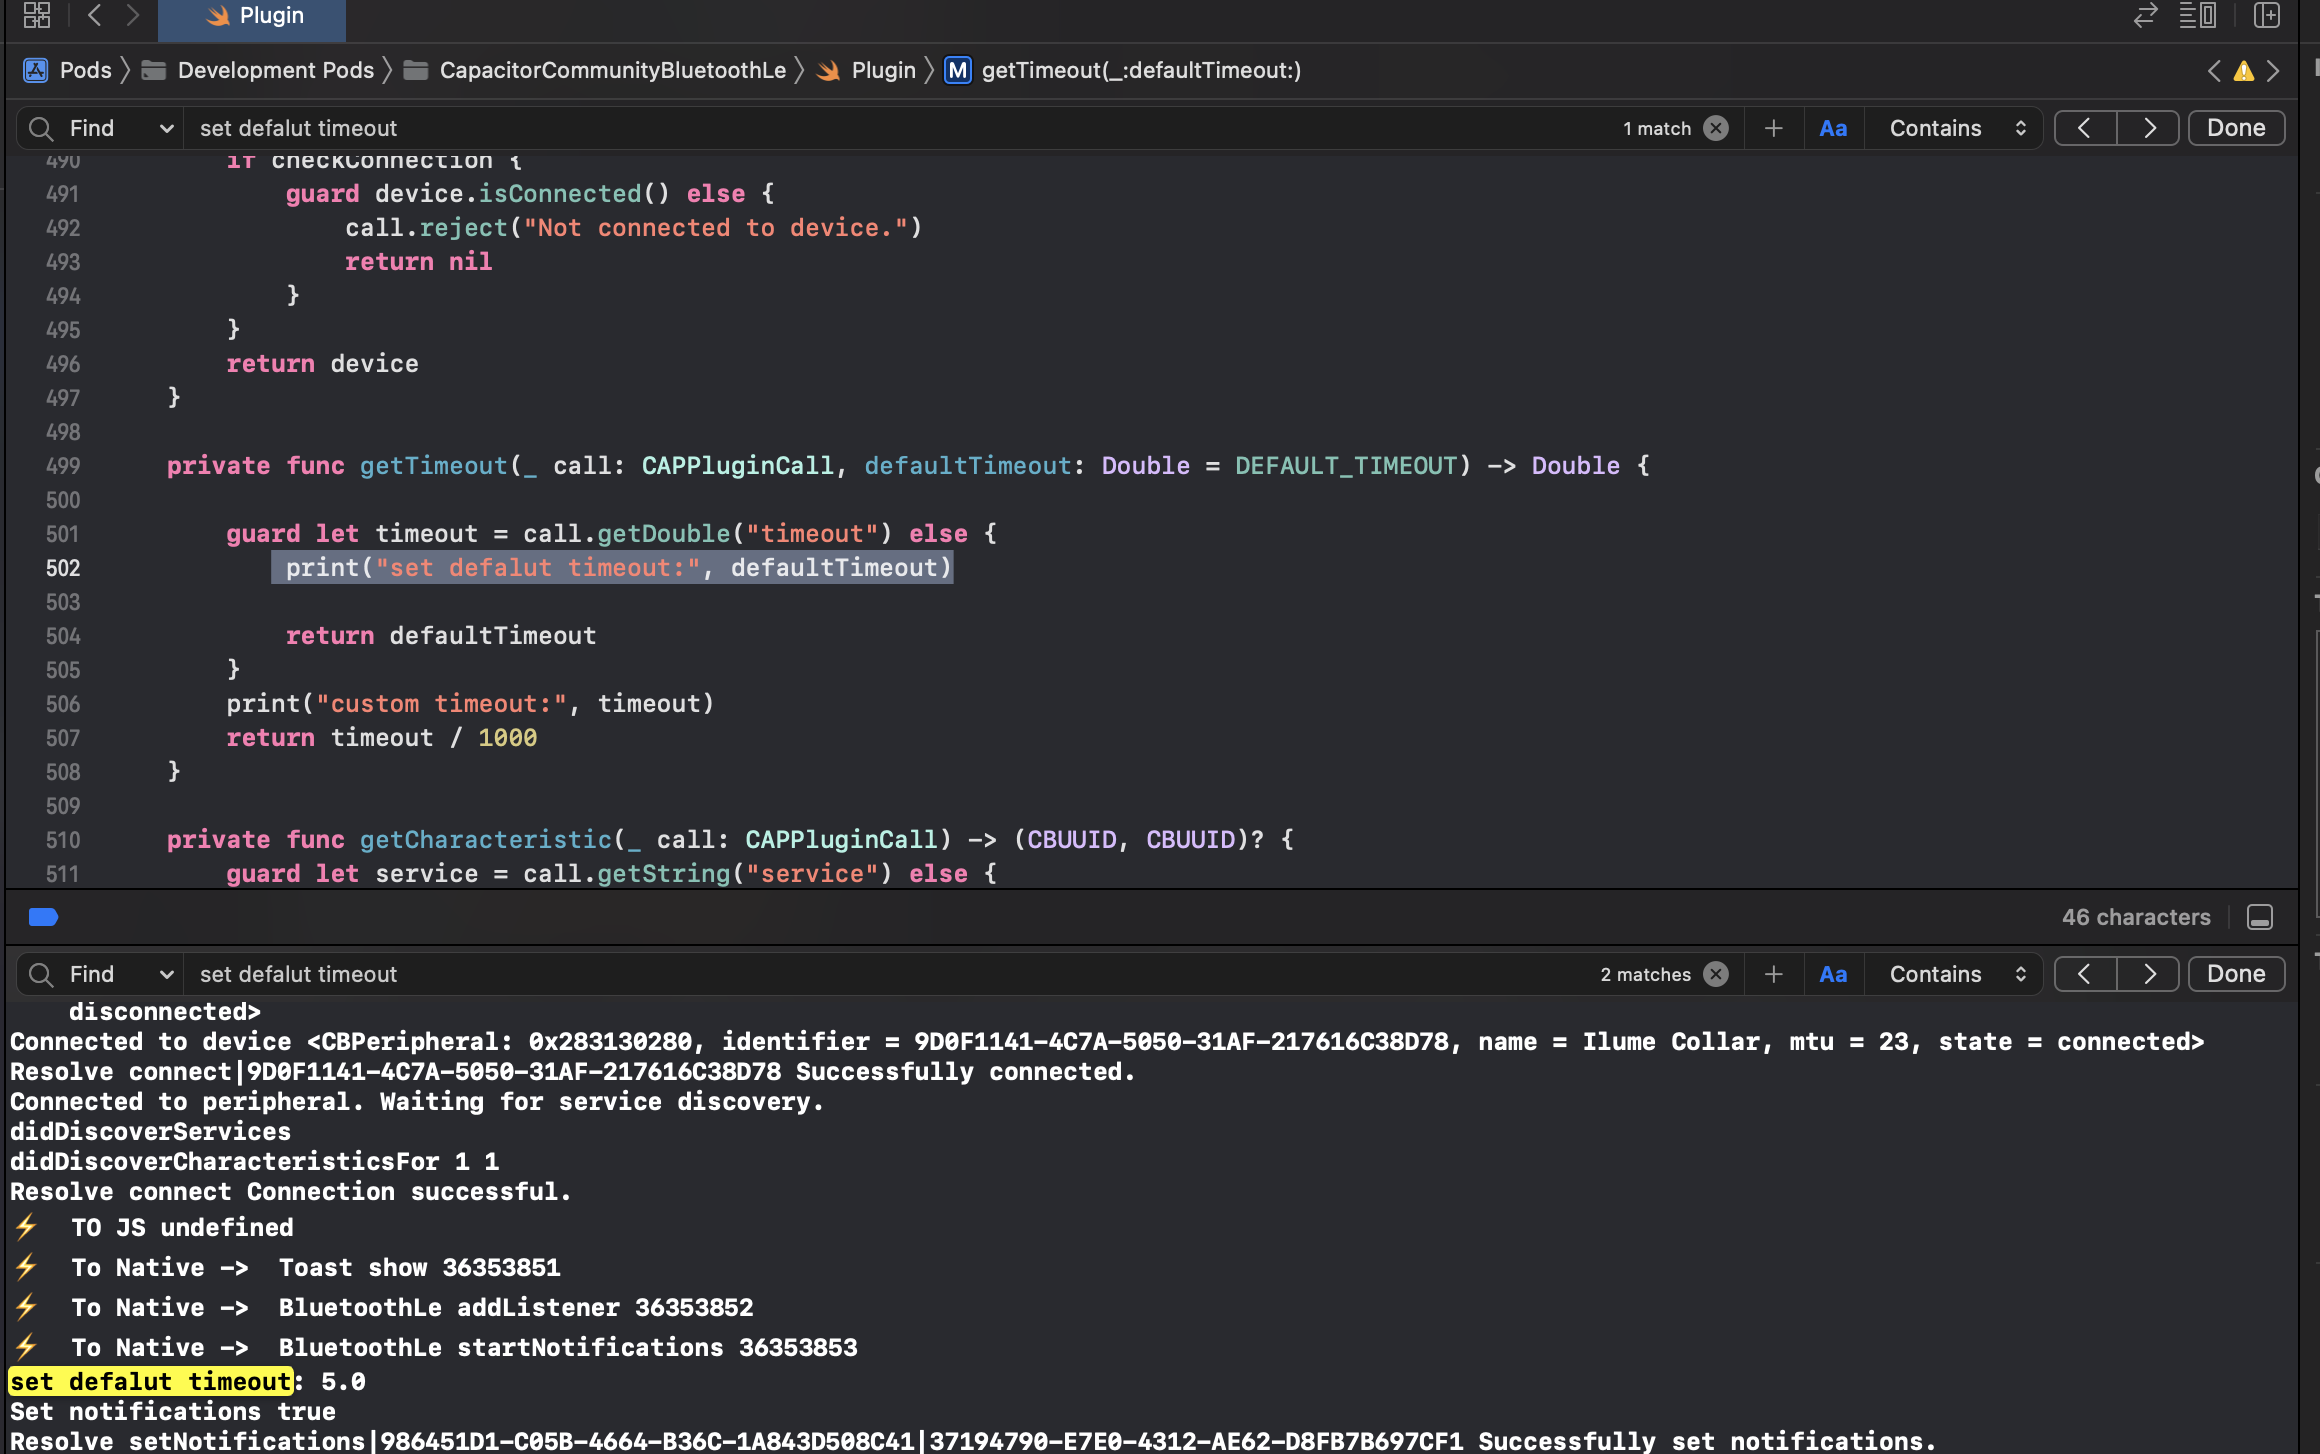Viewport: 2320px width, 1454px height.
Task: Clear the console search using the x on 2 matches
Action: [1716, 973]
